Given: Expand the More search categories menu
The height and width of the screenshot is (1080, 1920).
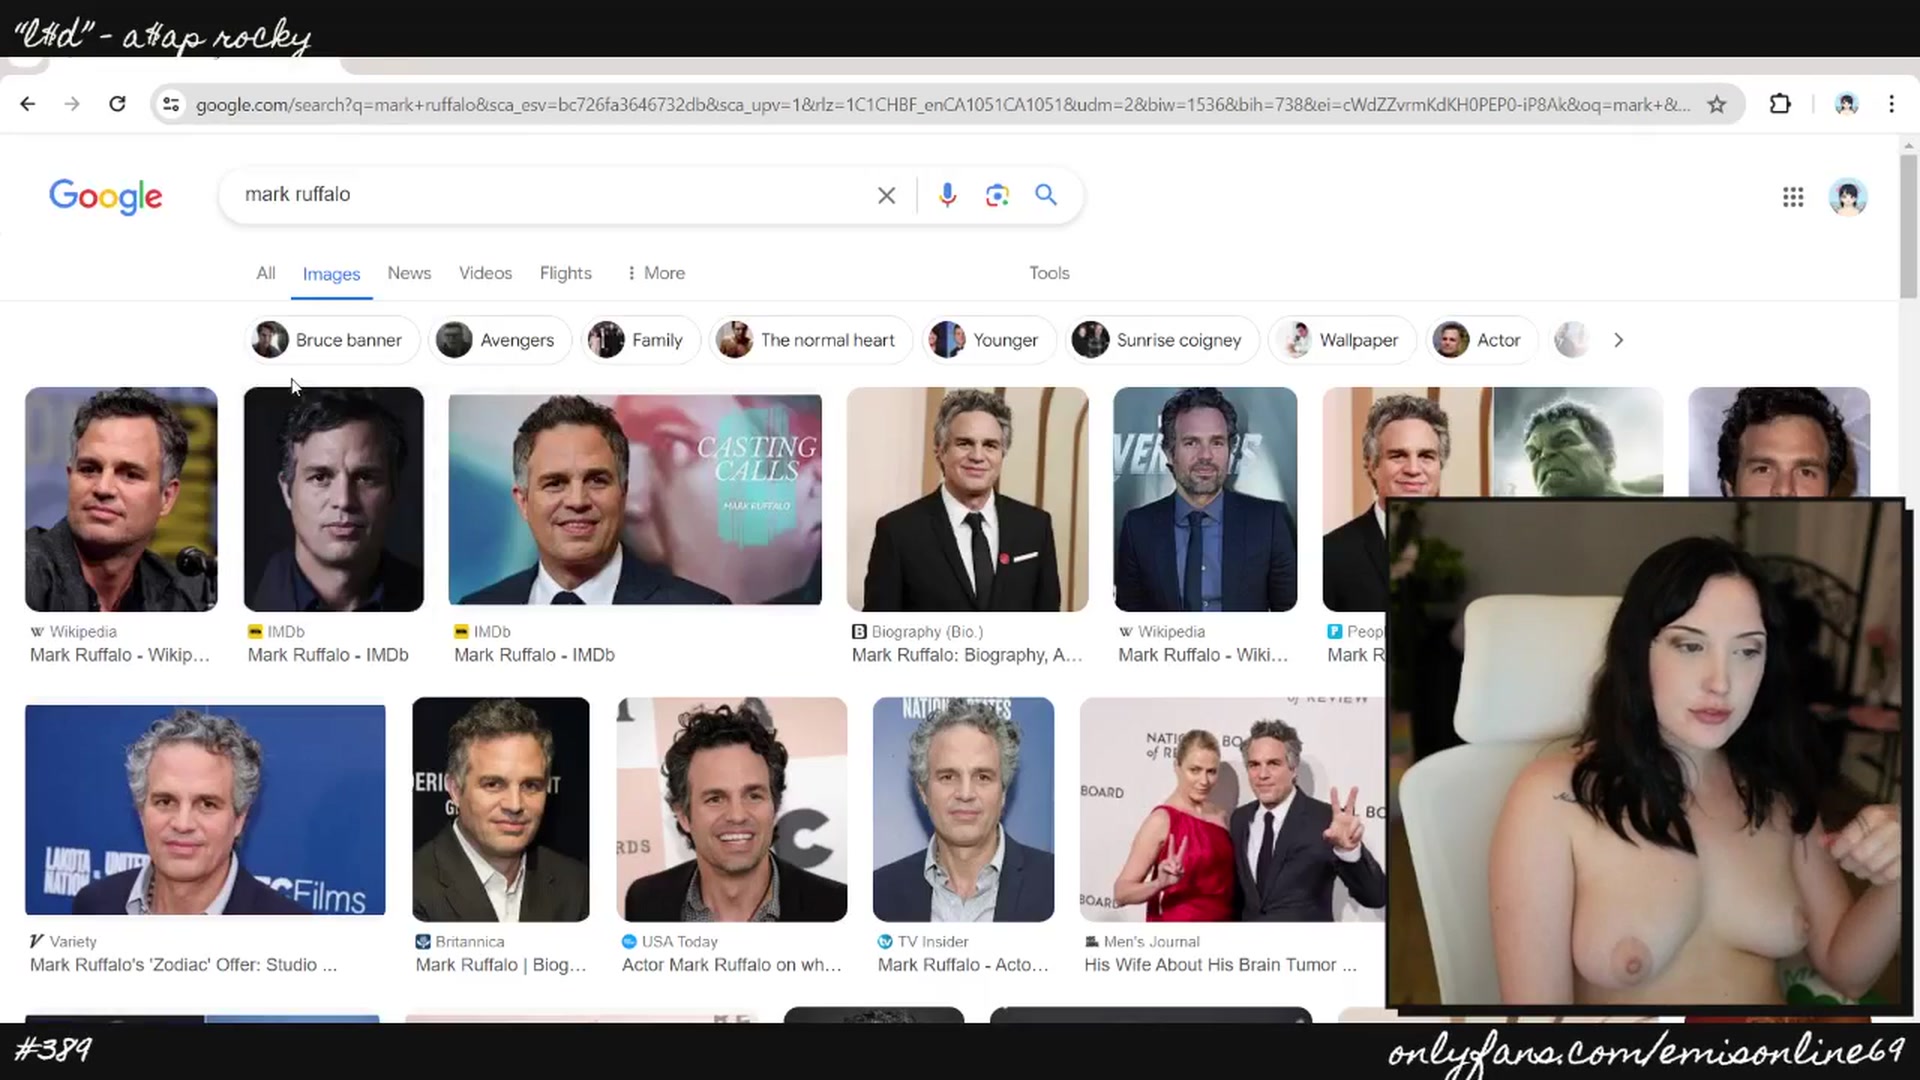Looking at the screenshot, I should coord(656,273).
